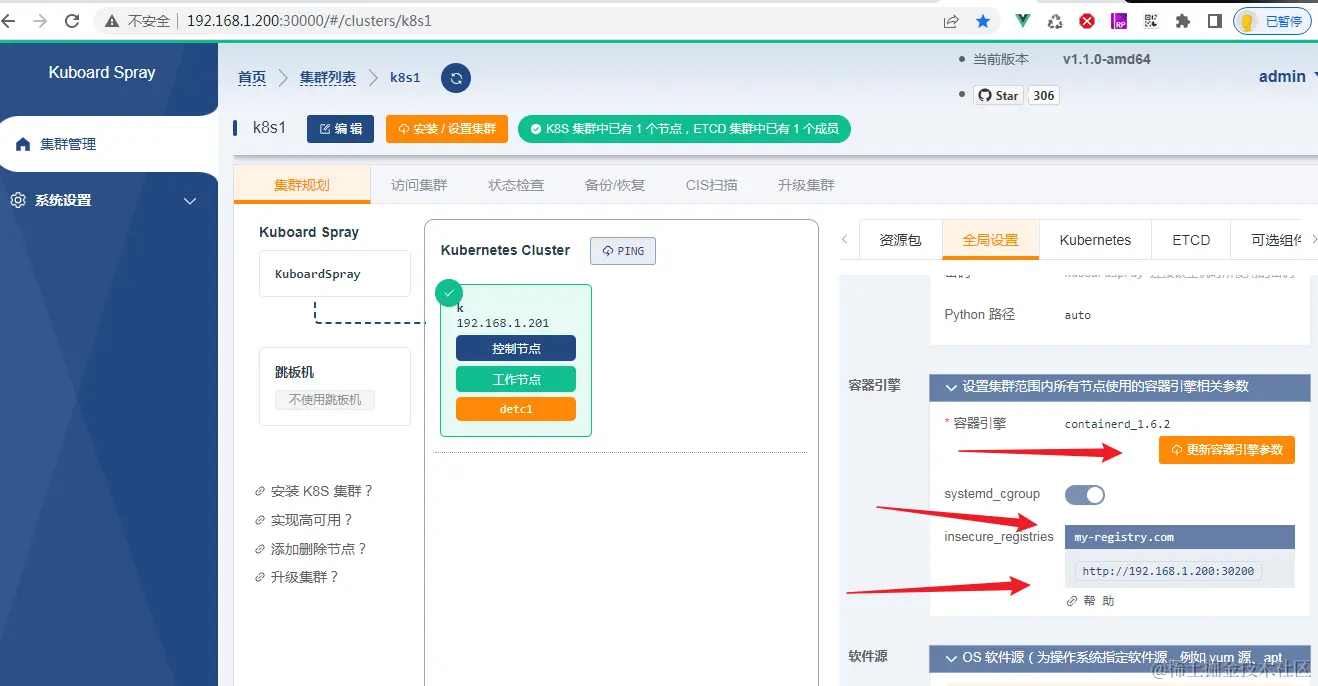This screenshot has width=1318, height=686.
Task: Open the QR code extension icon
Action: tap(1151, 20)
